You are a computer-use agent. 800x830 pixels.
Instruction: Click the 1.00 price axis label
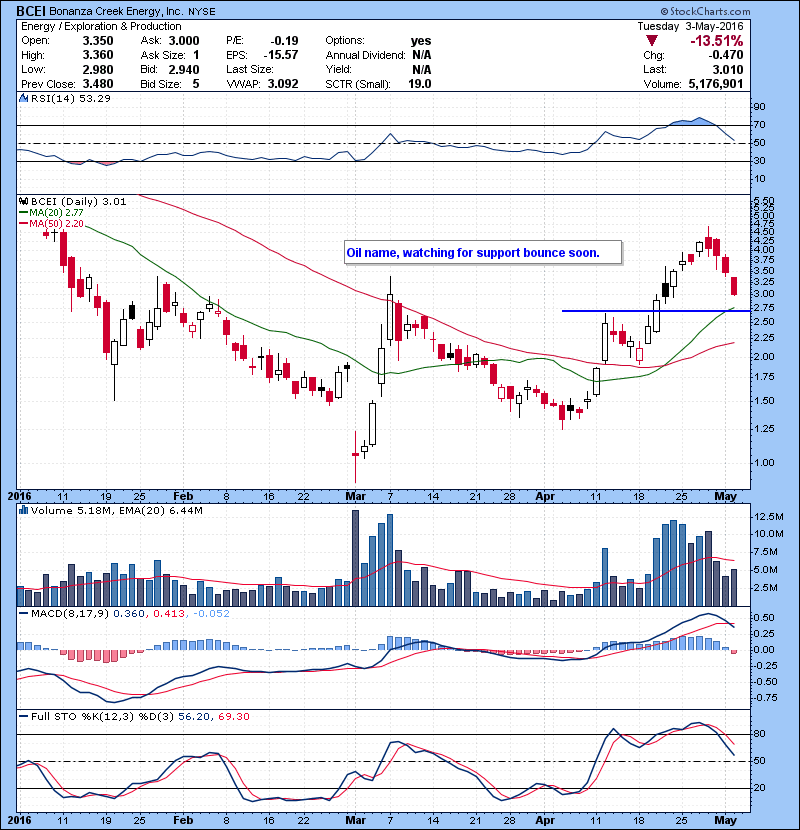pyautogui.click(x=764, y=463)
